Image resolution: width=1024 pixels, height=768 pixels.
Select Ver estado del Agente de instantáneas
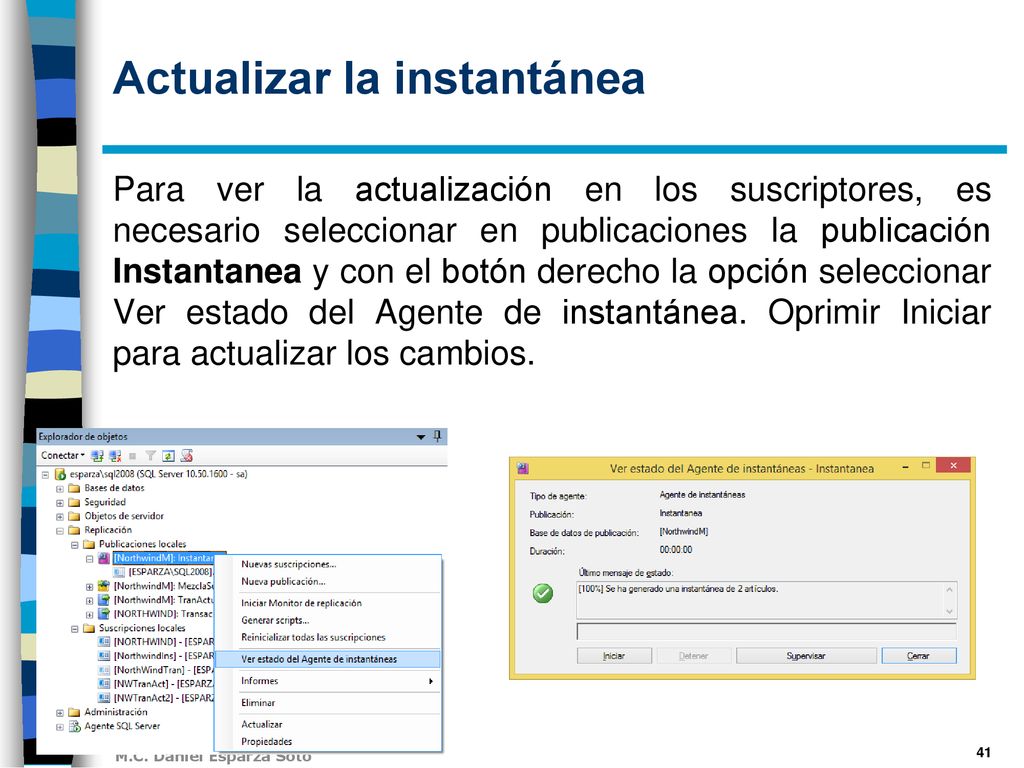(328, 659)
